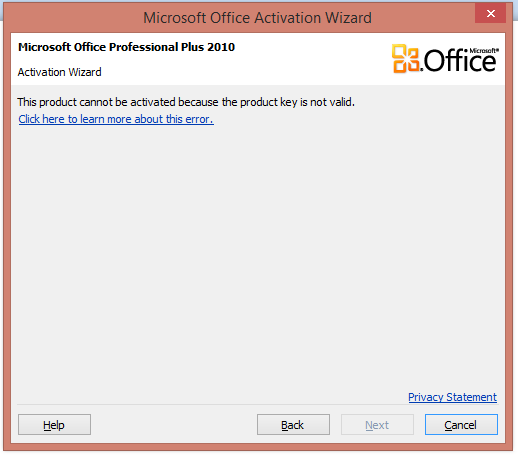The image size is (518, 456).
Task: Go Back to the previous wizard step
Action: [x=293, y=425]
